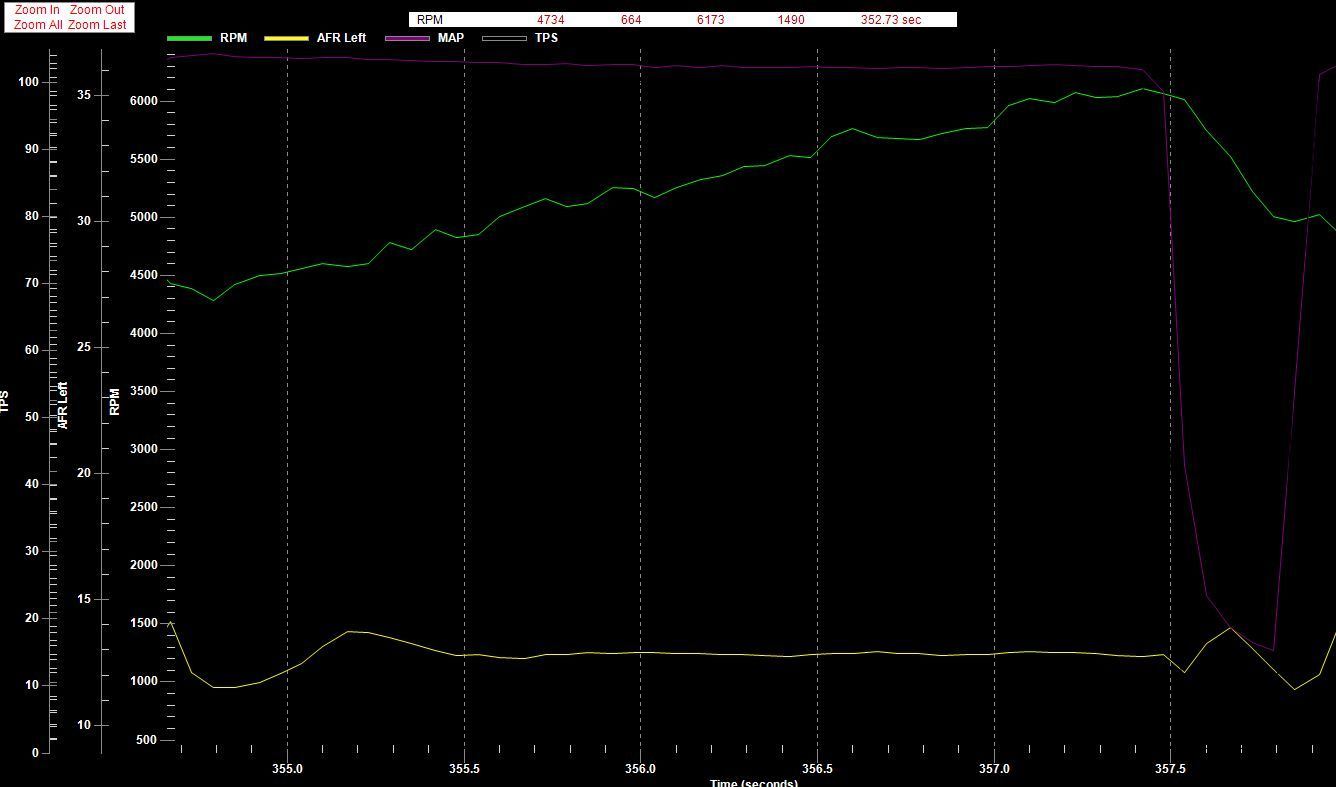Click the Zoom In button

pos(37,10)
